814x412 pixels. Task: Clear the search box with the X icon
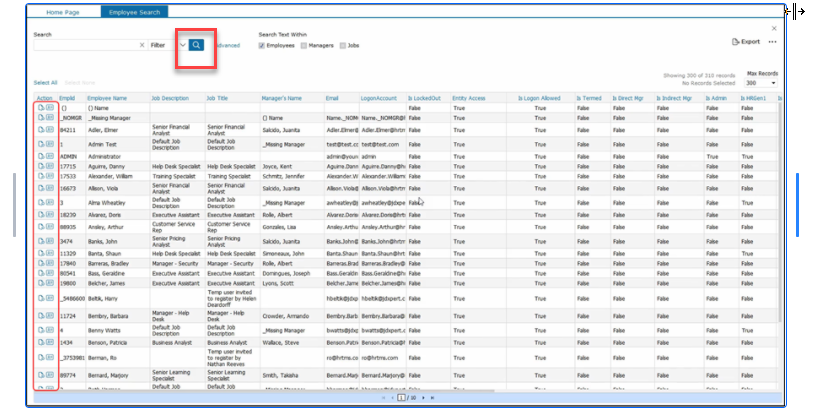click(x=142, y=45)
